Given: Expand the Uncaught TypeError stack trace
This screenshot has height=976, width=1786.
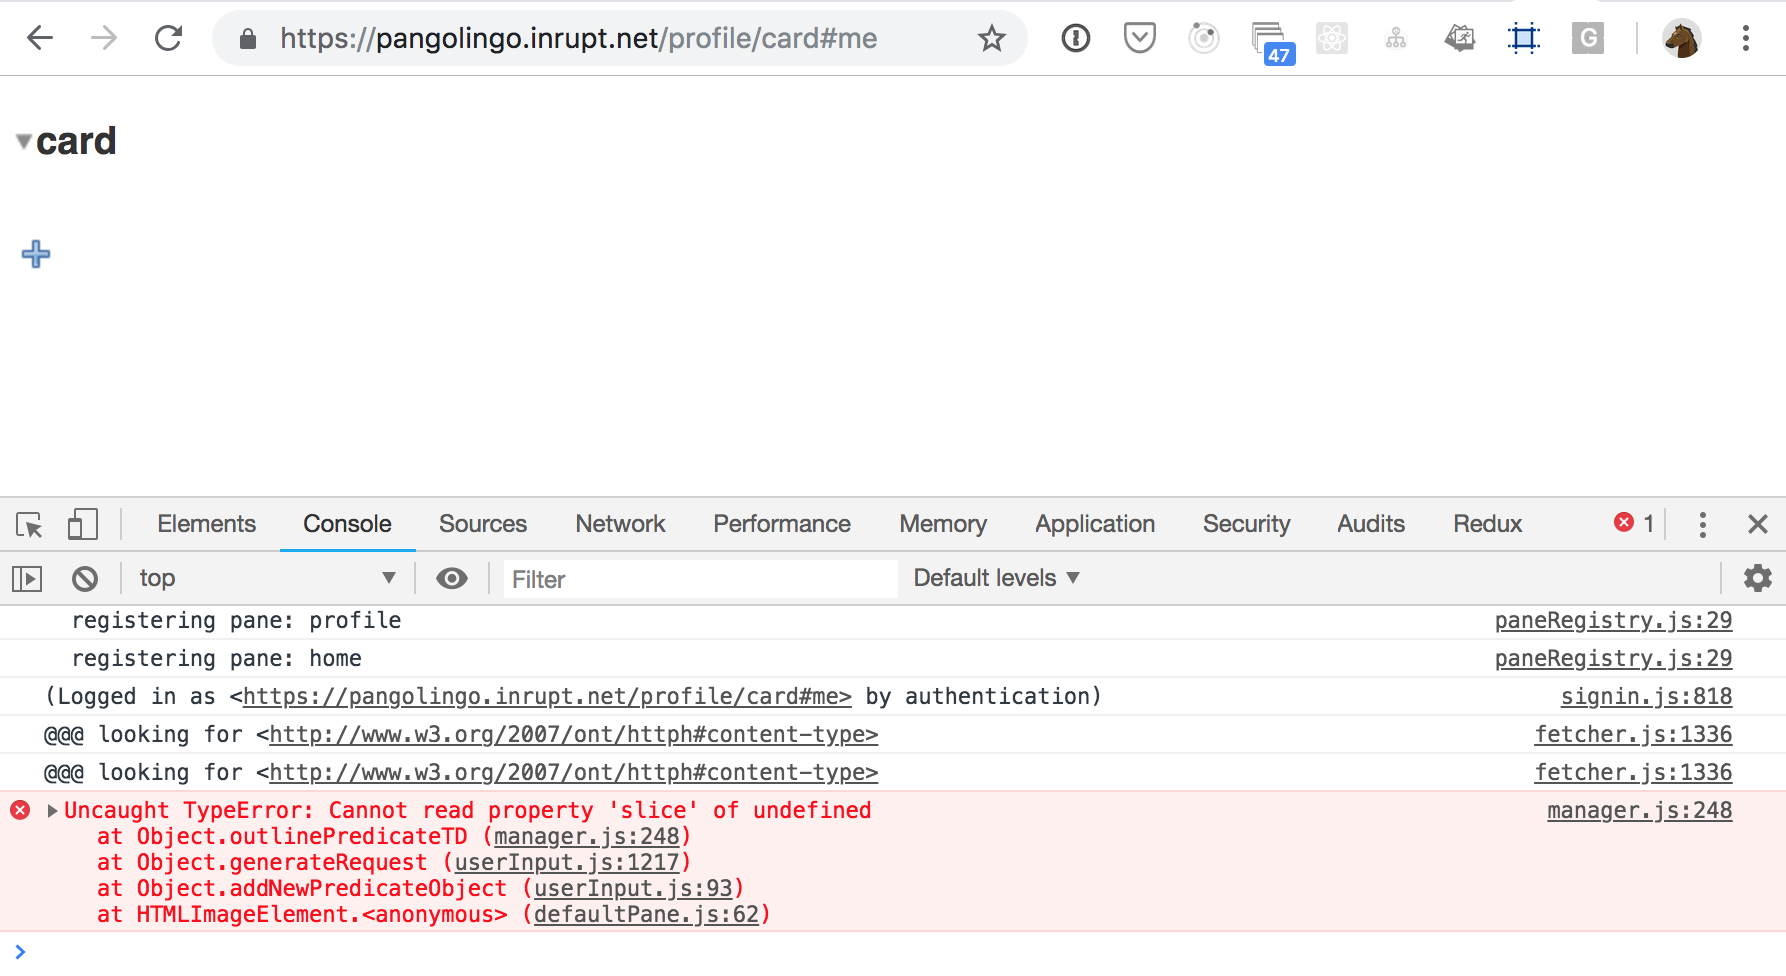Looking at the screenshot, I should [52, 810].
